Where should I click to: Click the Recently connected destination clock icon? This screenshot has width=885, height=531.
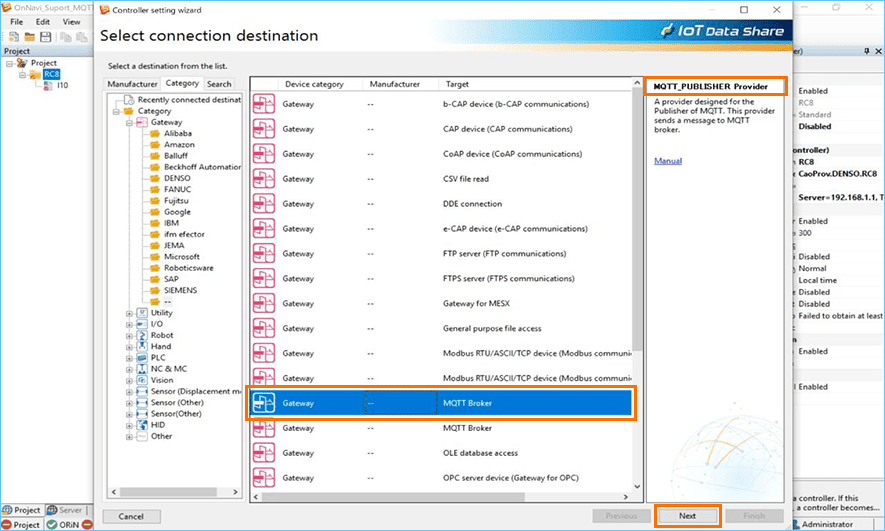(x=129, y=100)
